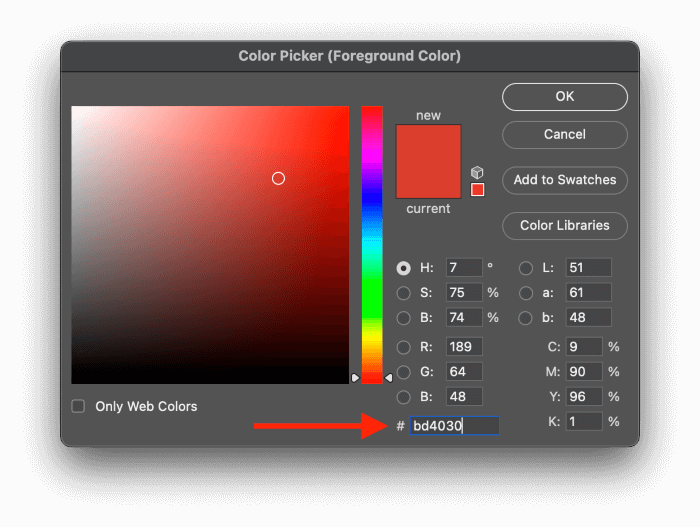Select the L lightness radio button

tap(525, 268)
